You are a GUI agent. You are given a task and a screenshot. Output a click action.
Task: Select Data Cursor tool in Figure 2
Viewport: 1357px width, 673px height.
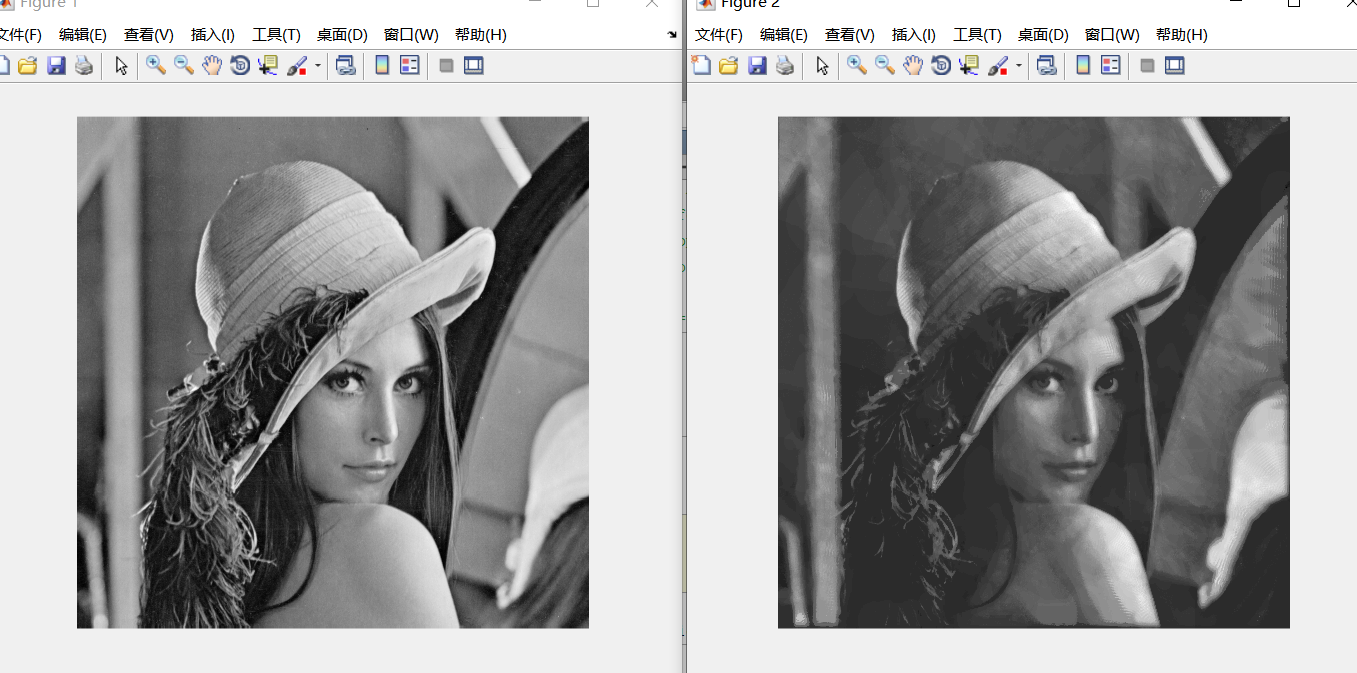pyautogui.click(x=968, y=66)
